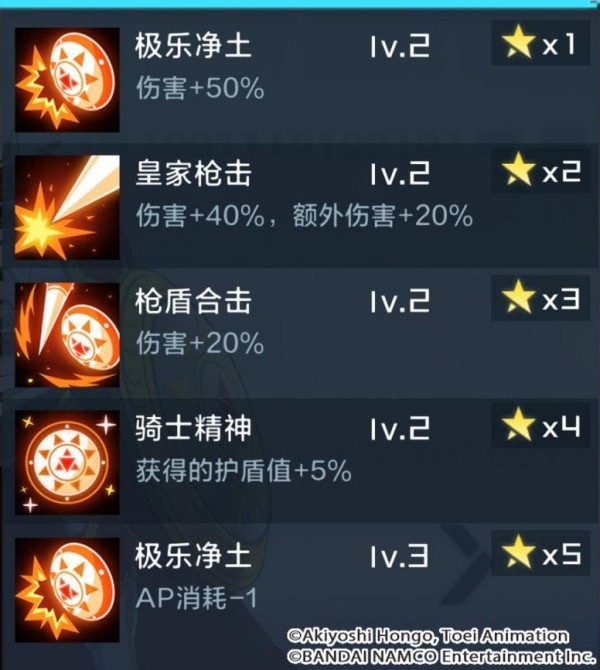Viewport: 600px width, 670px height.
Task: Select lv.2 label in 皇家枪击 row
Action: pyautogui.click(x=400, y=174)
